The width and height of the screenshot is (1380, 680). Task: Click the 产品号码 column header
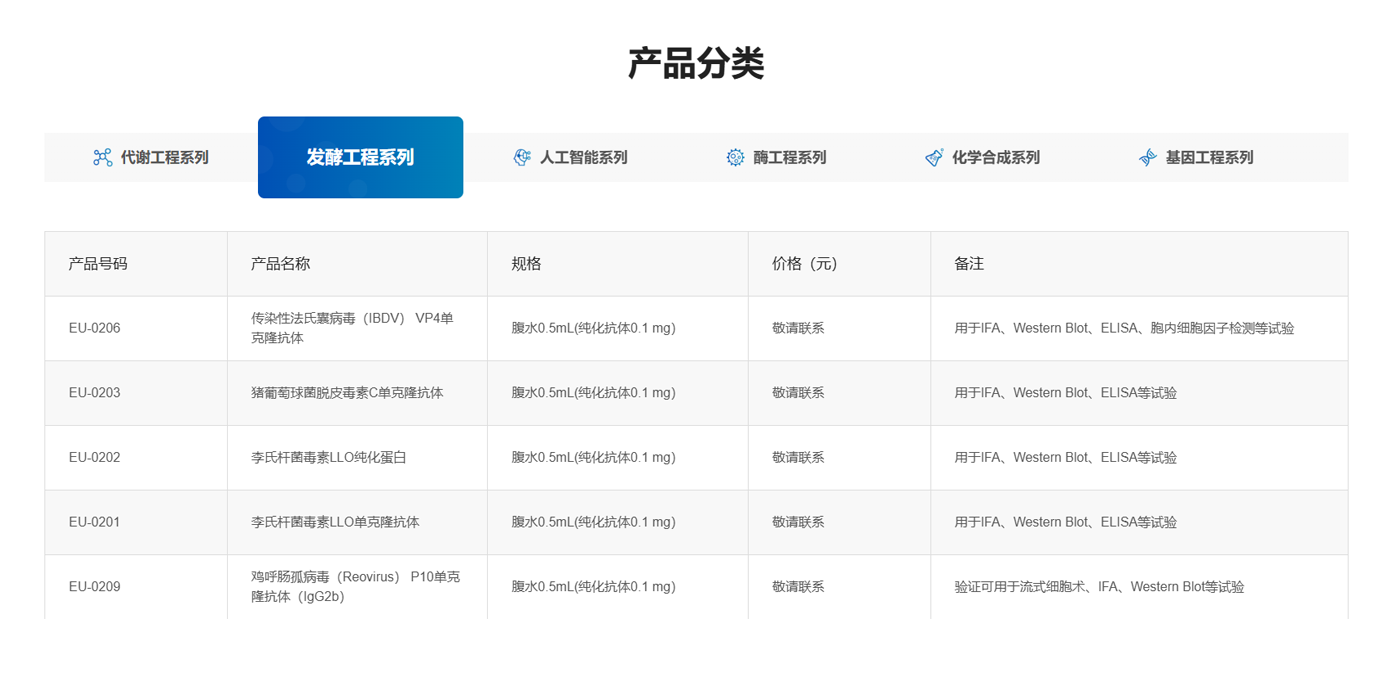(98, 264)
